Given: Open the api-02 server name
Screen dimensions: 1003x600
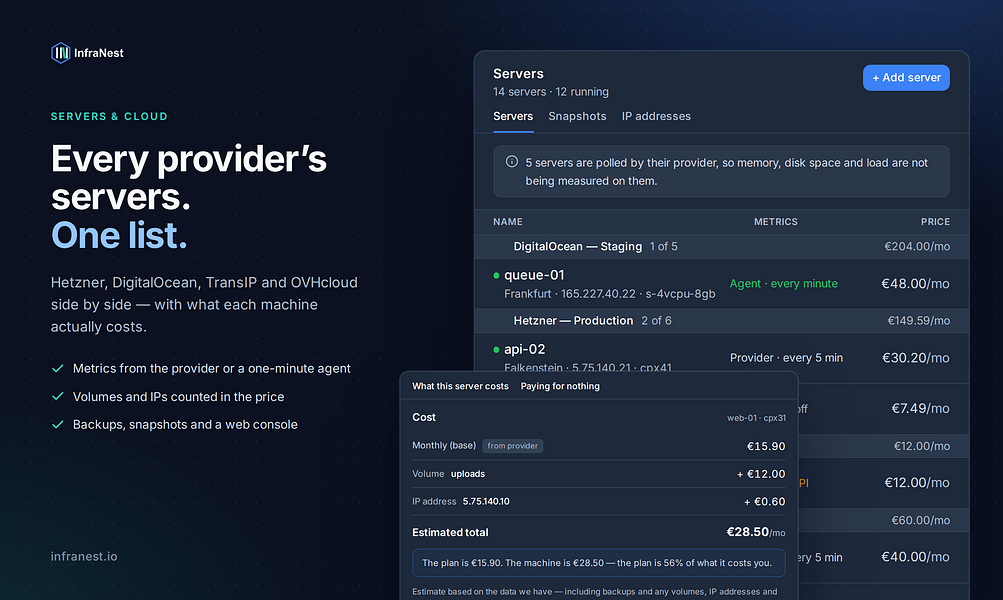Looking at the screenshot, I should click(x=525, y=349).
